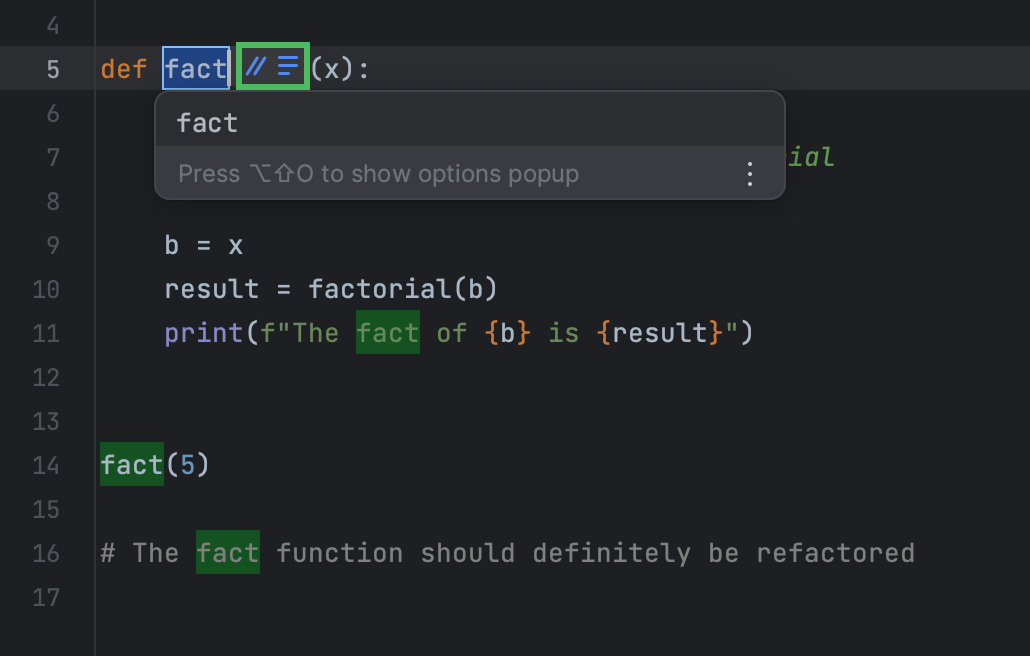This screenshot has width=1030, height=656.
Task: Click the highlighted fact word in the comment
Action: pyautogui.click(x=228, y=552)
